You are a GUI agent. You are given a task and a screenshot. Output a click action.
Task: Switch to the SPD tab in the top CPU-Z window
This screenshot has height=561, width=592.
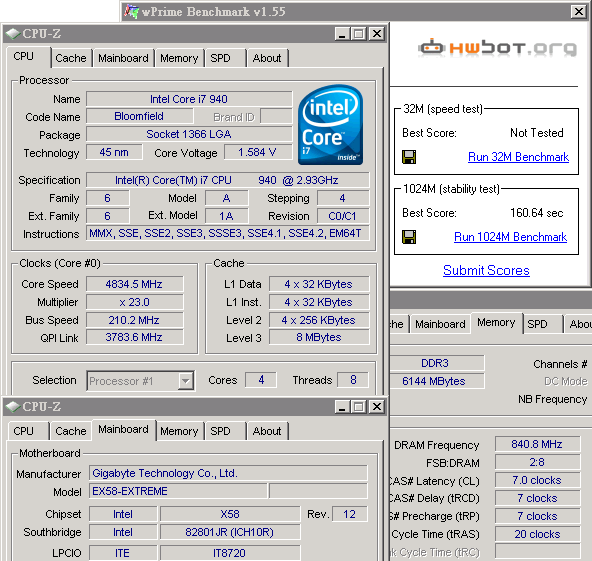(220, 58)
